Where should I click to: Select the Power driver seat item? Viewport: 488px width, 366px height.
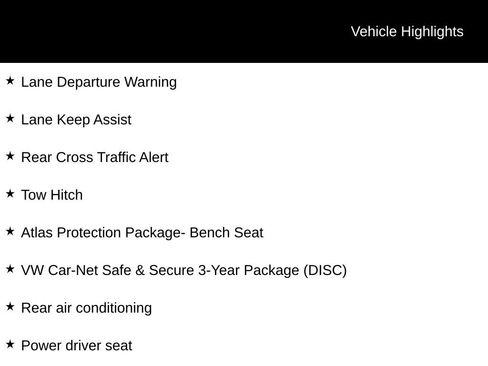[76, 346]
